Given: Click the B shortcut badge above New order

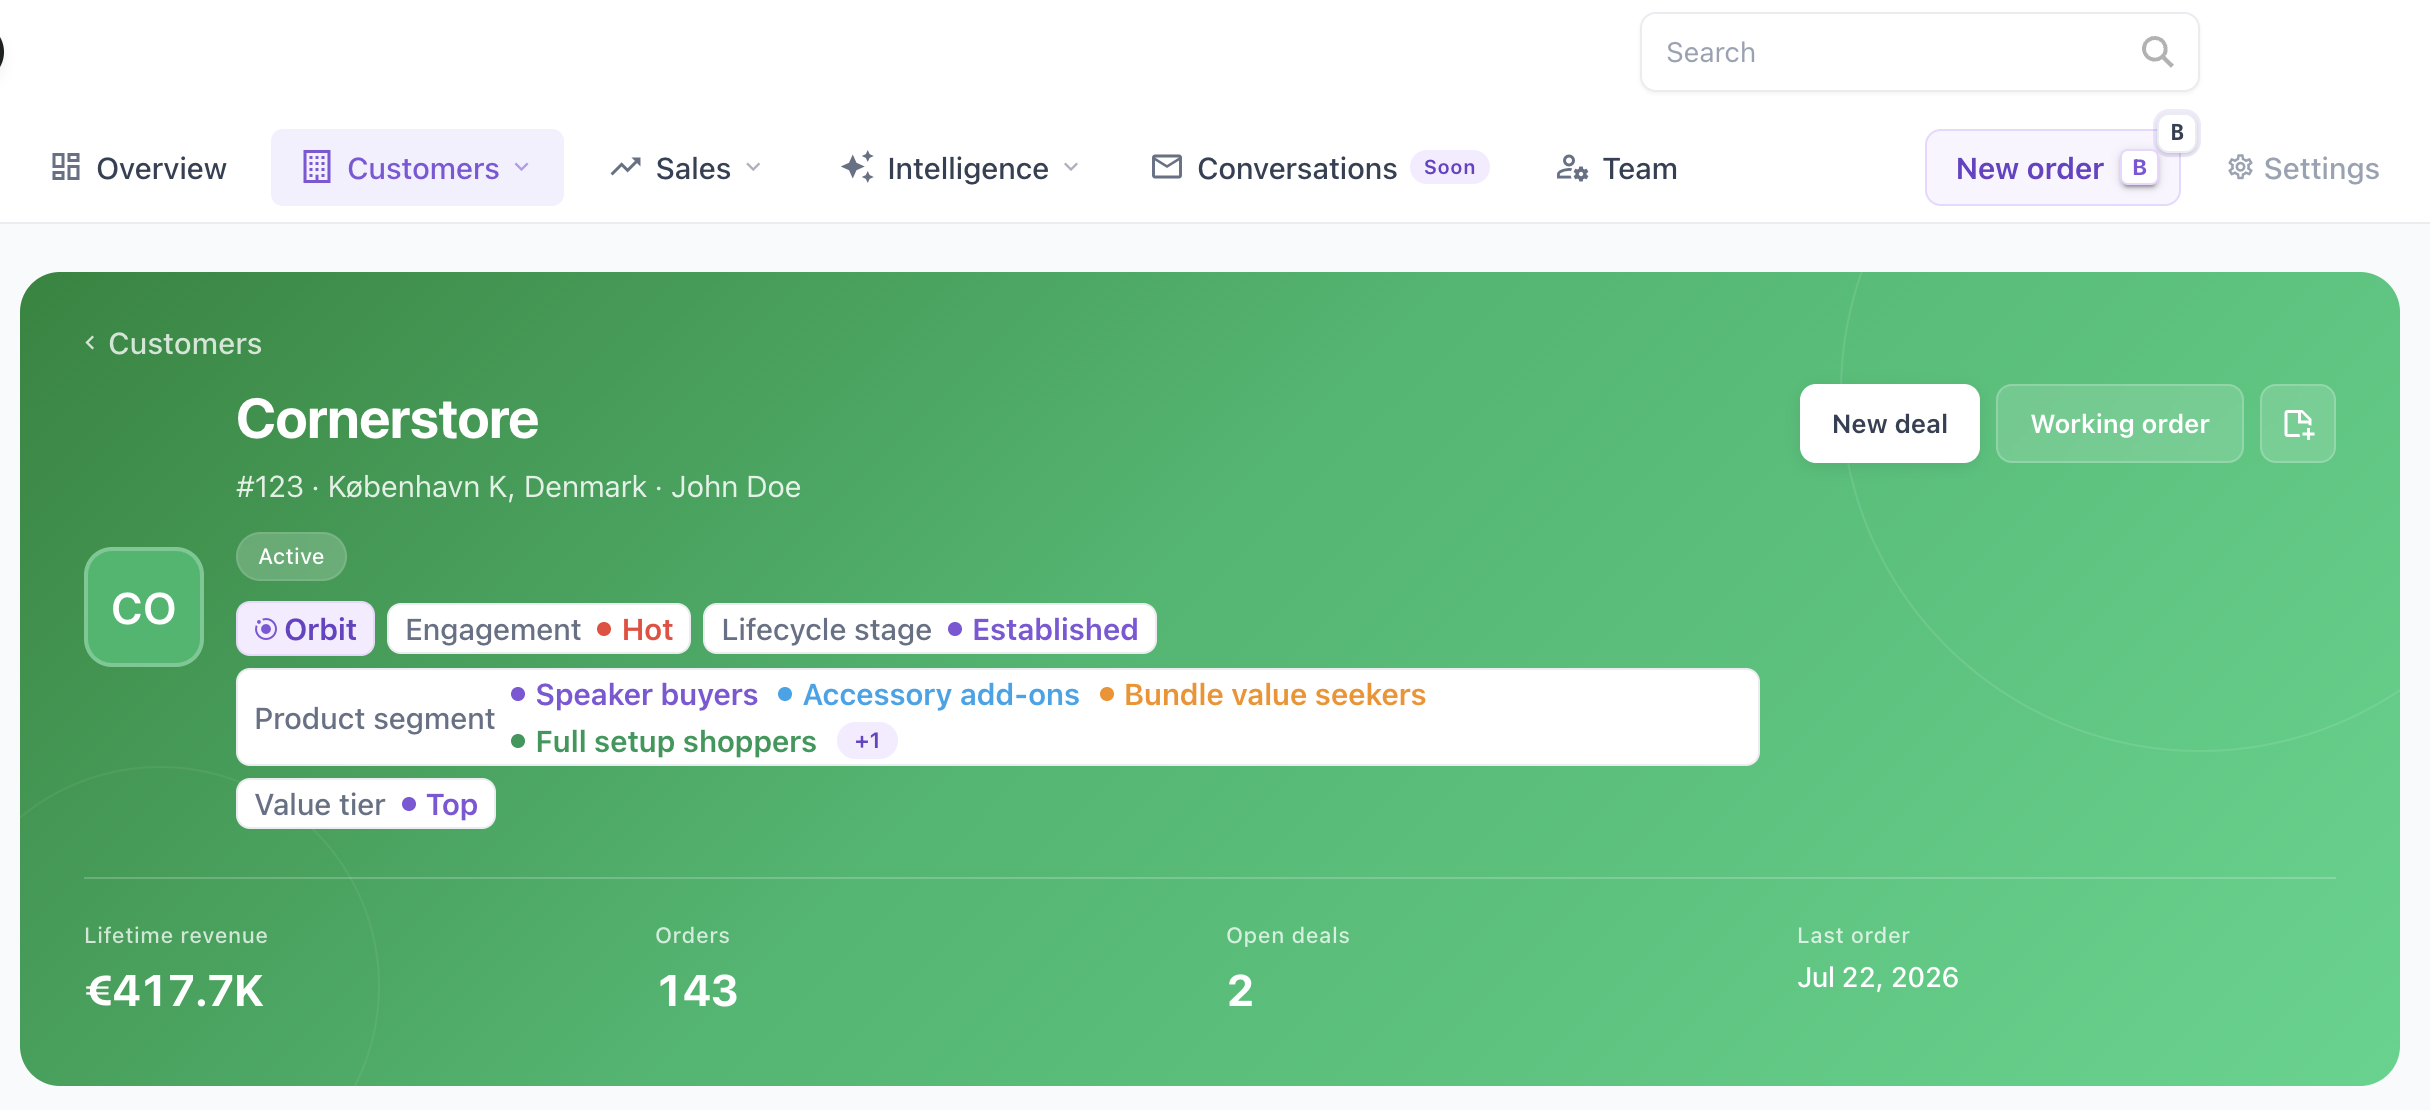Looking at the screenshot, I should 2177,132.
